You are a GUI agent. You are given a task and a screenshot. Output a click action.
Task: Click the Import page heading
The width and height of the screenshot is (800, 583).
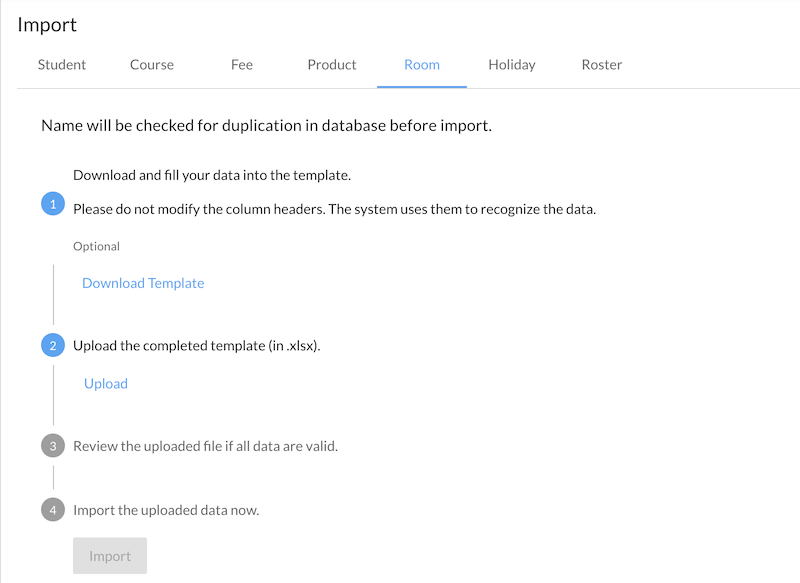point(47,25)
